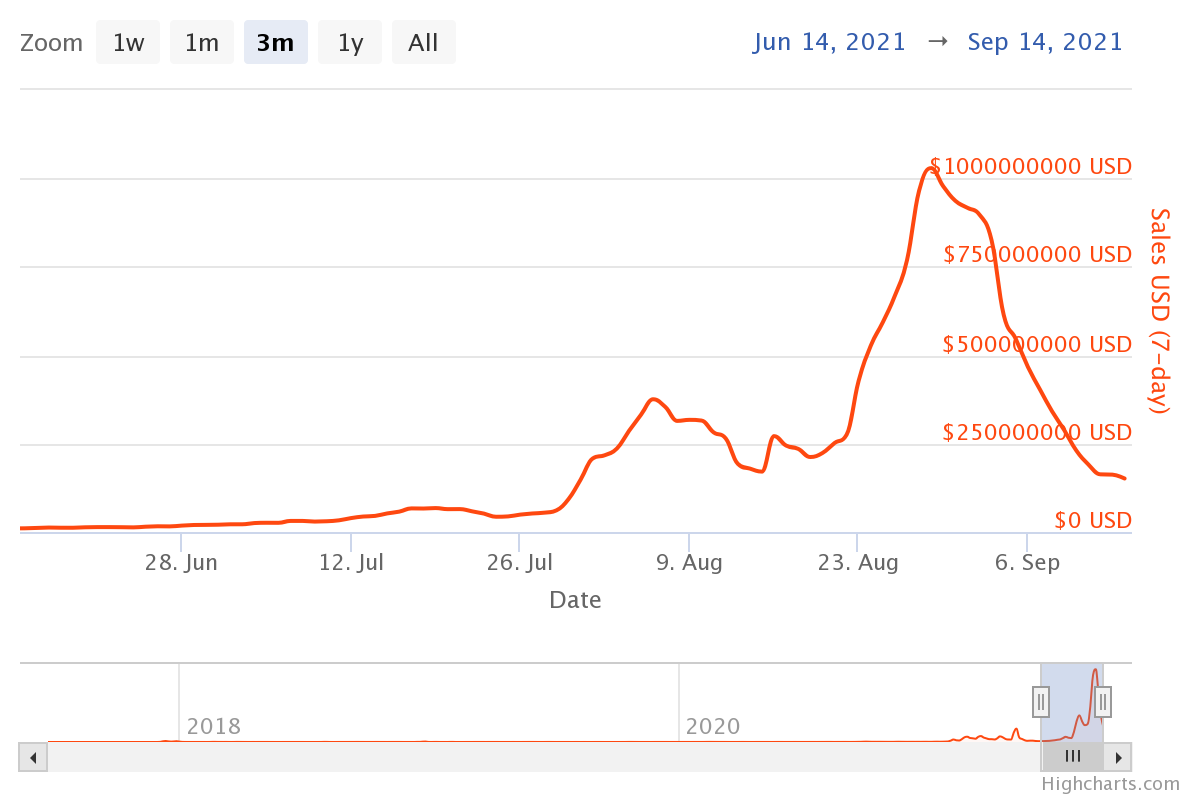
Task: Click the 2018 label in navigator
Action: [214, 726]
